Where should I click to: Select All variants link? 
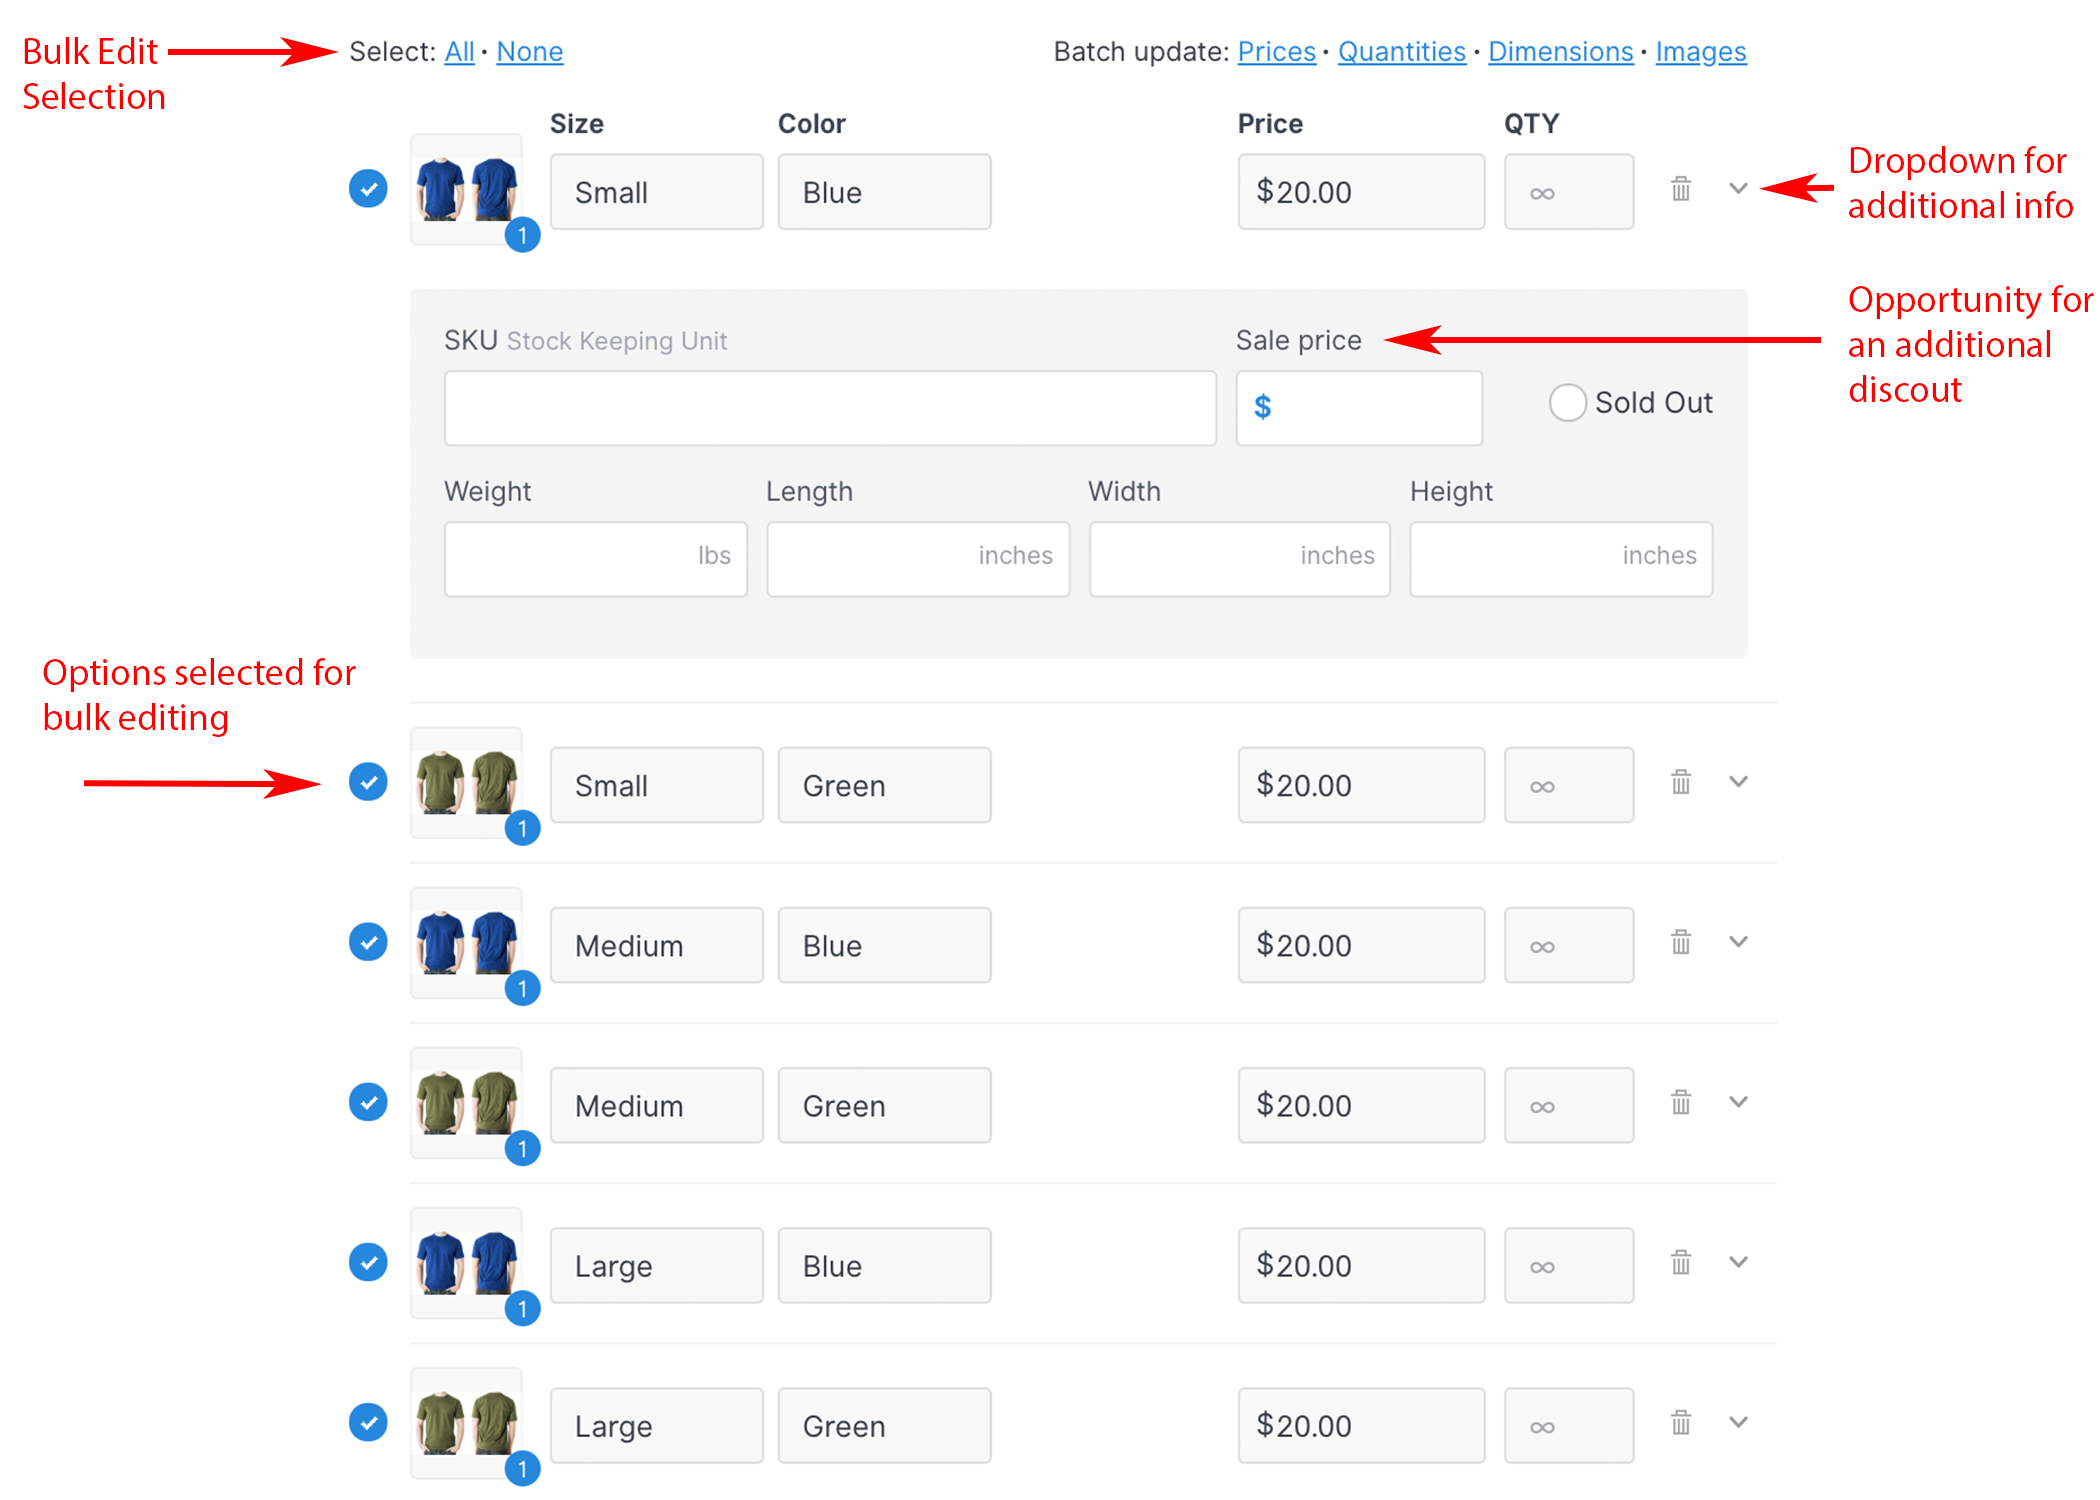pyautogui.click(x=459, y=52)
